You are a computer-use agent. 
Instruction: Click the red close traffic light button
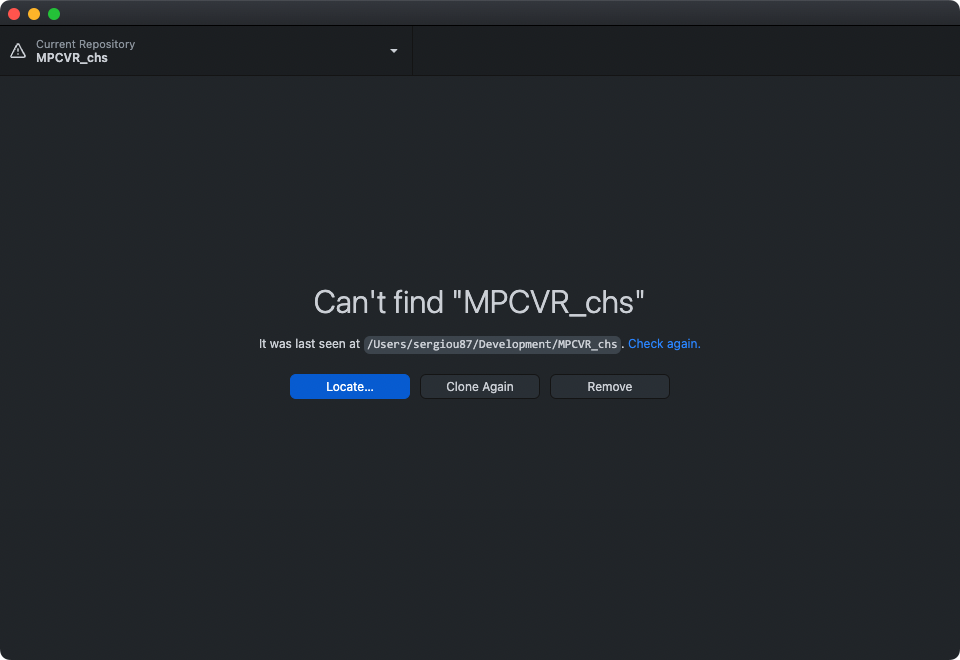[14, 14]
